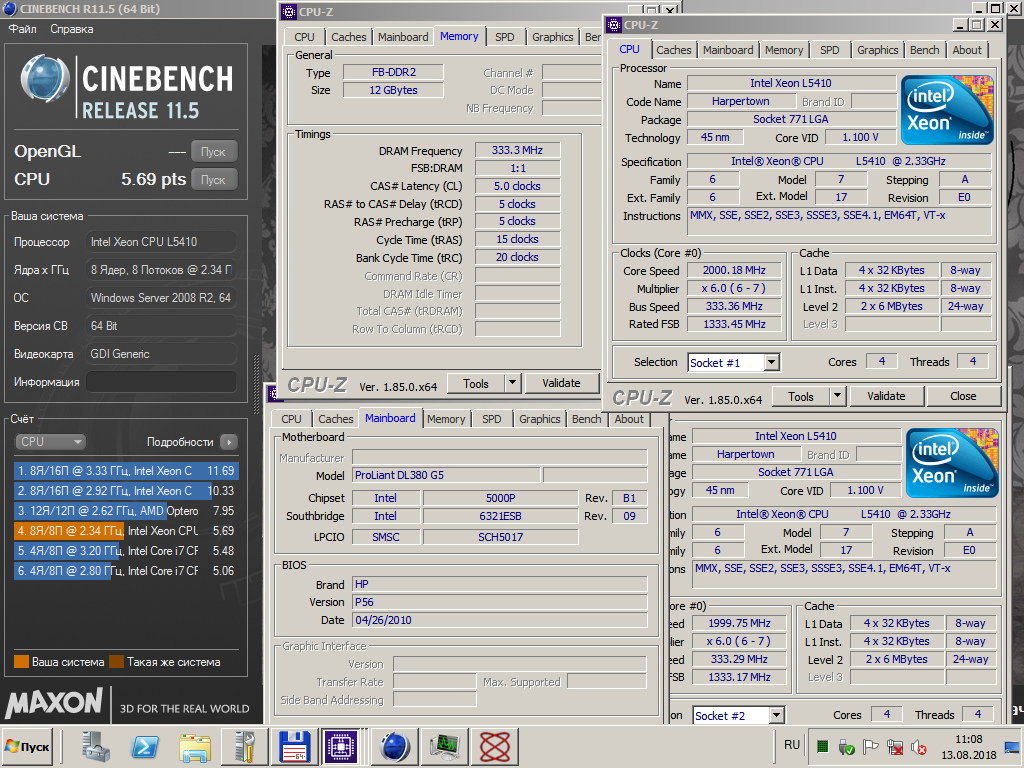Click the 333.3 MHz DRAM Frequency value
Screen dimensions: 1024x768
coord(517,150)
